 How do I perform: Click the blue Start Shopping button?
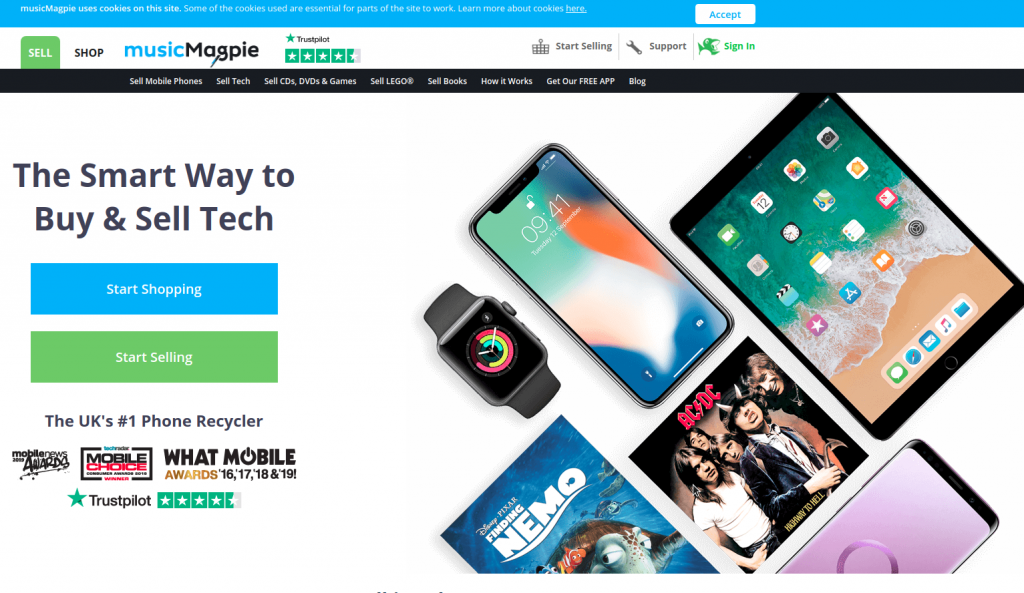[154, 289]
